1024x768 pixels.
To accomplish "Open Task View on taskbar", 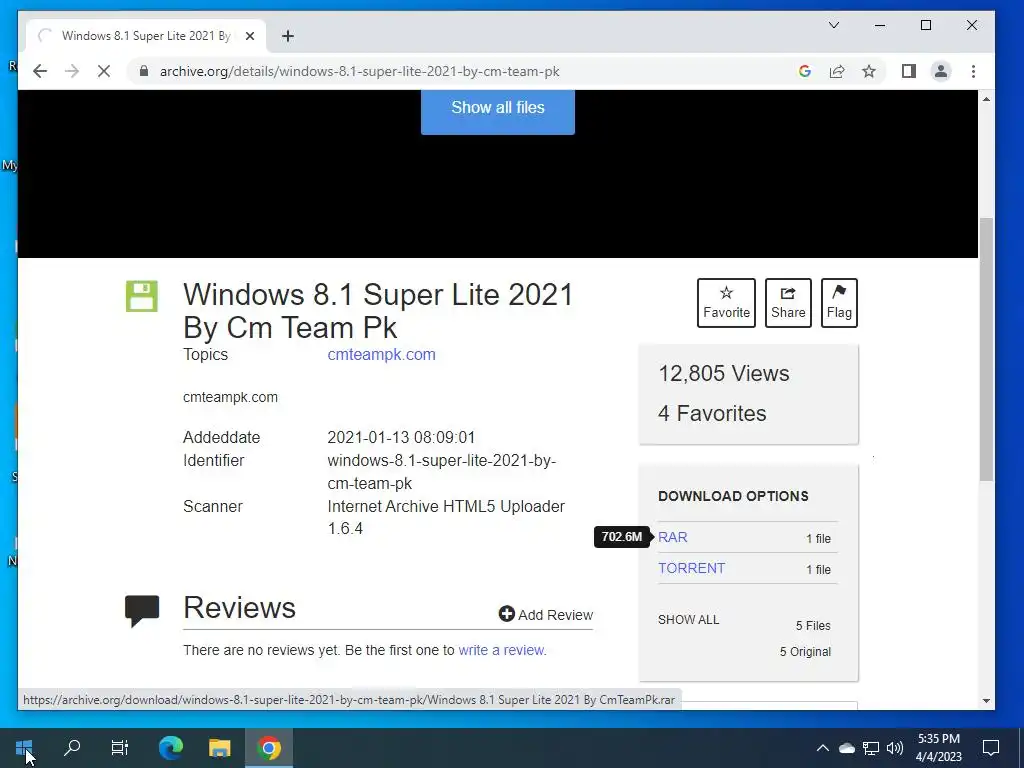I will click(120, 748).
